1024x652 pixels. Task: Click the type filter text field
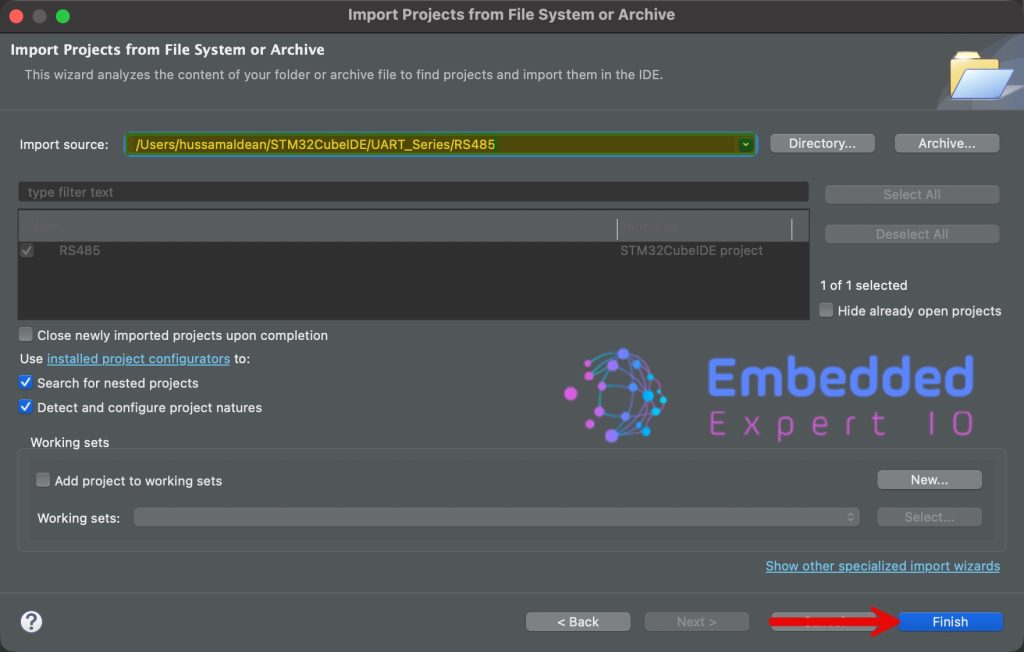click(412, 192)
